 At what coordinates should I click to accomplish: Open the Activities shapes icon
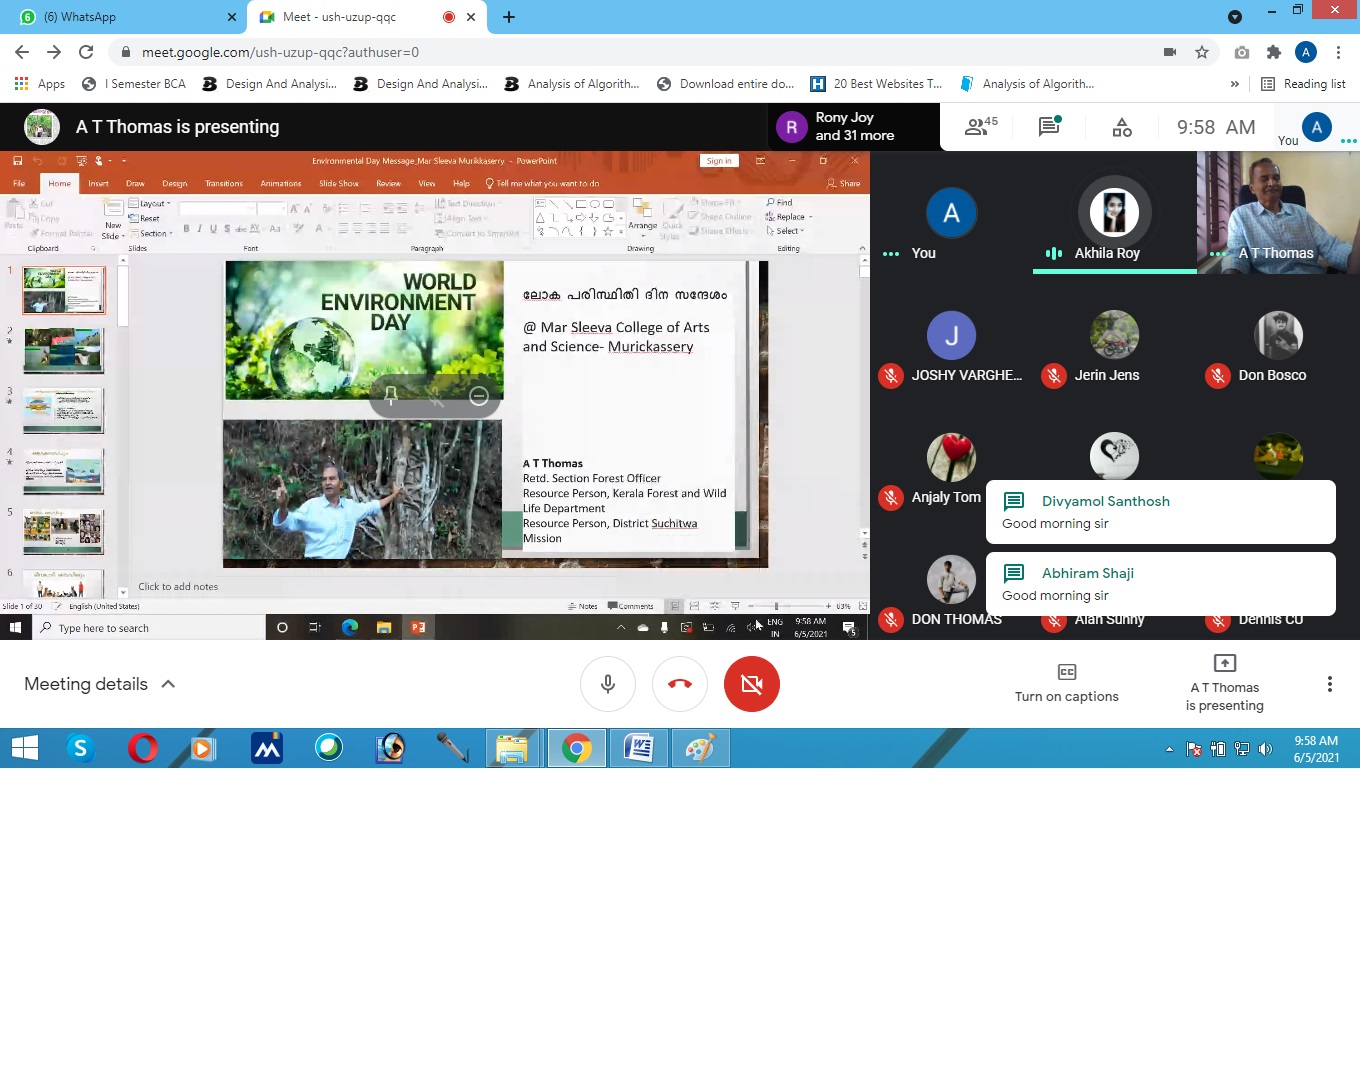[x=1122, y=127]
